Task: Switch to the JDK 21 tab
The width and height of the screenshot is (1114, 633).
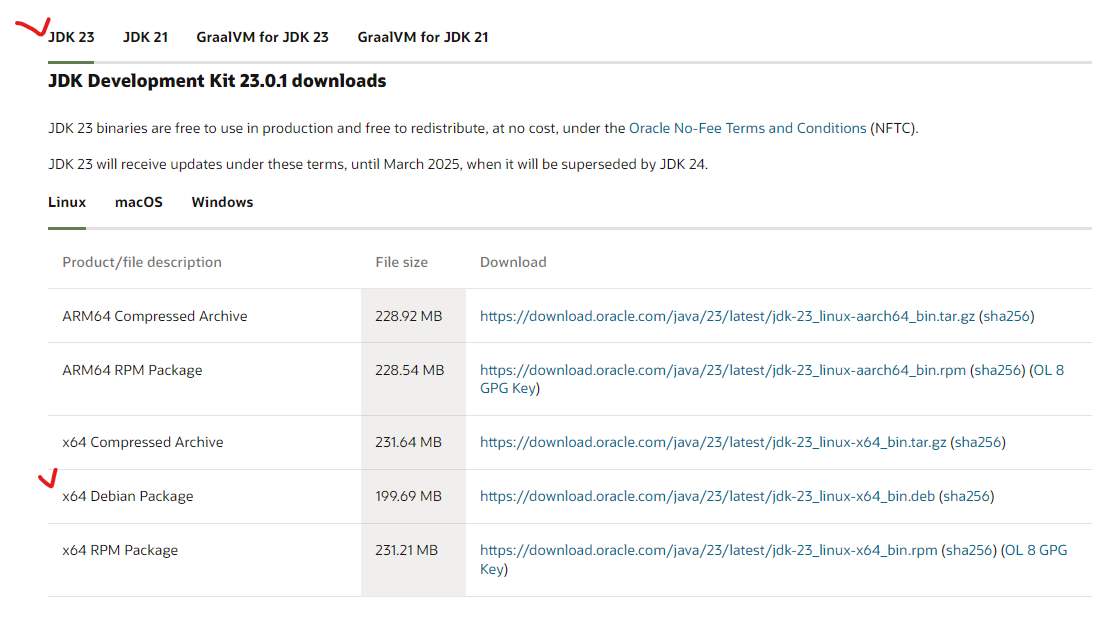Action: point(146,37)
